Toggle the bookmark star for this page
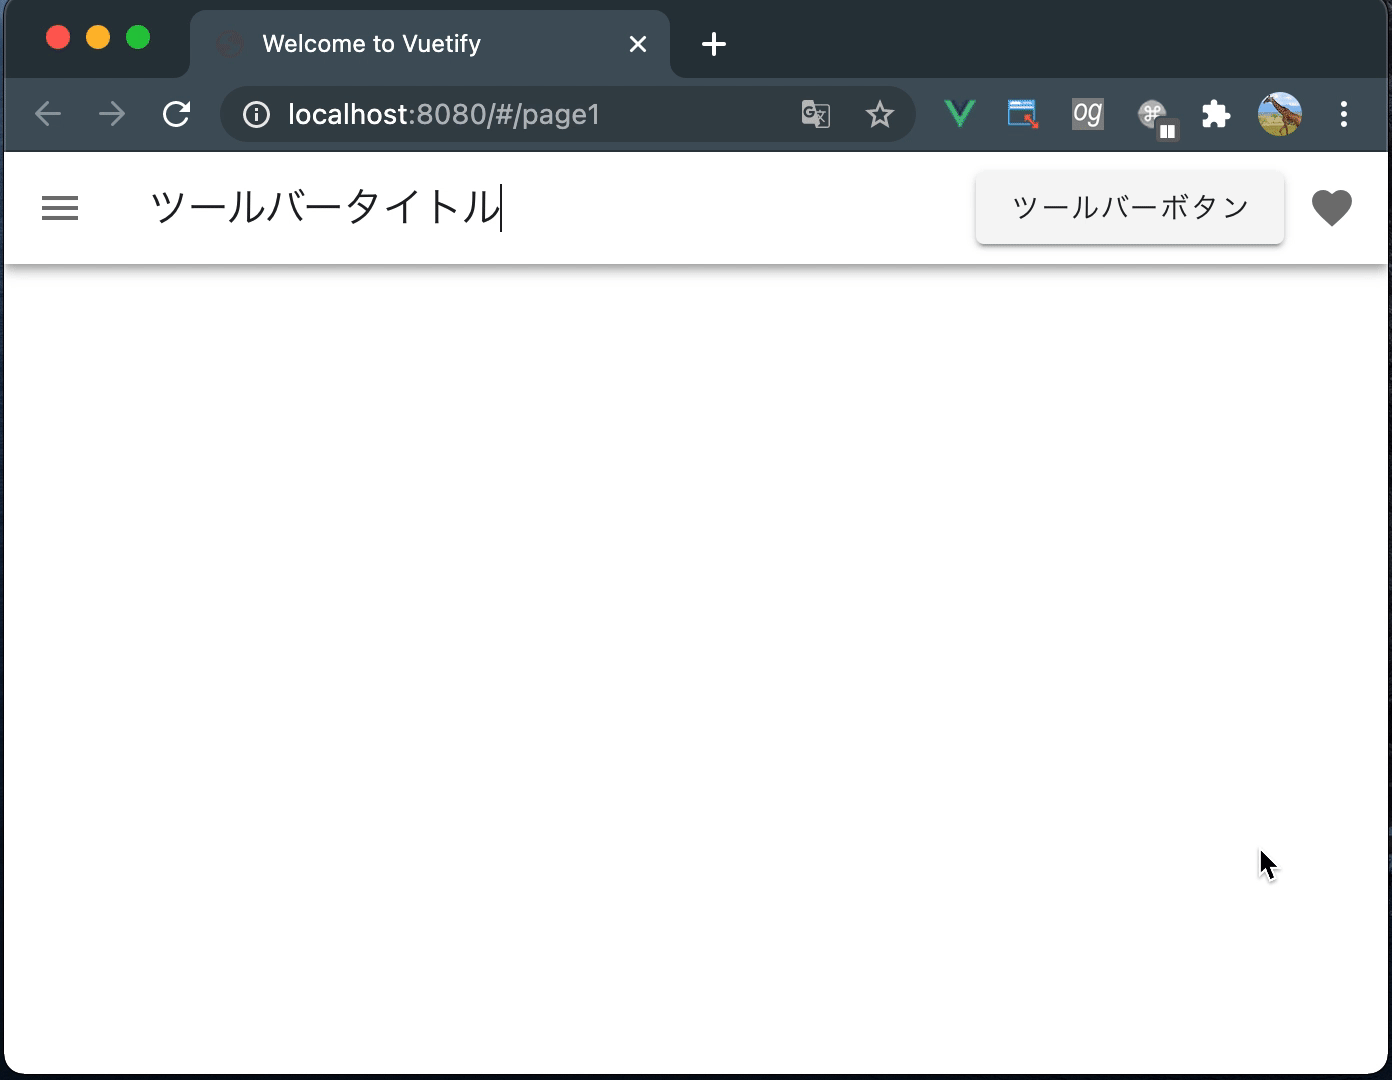Viewport: 1392px width, 1080px height. coord(880,113)
